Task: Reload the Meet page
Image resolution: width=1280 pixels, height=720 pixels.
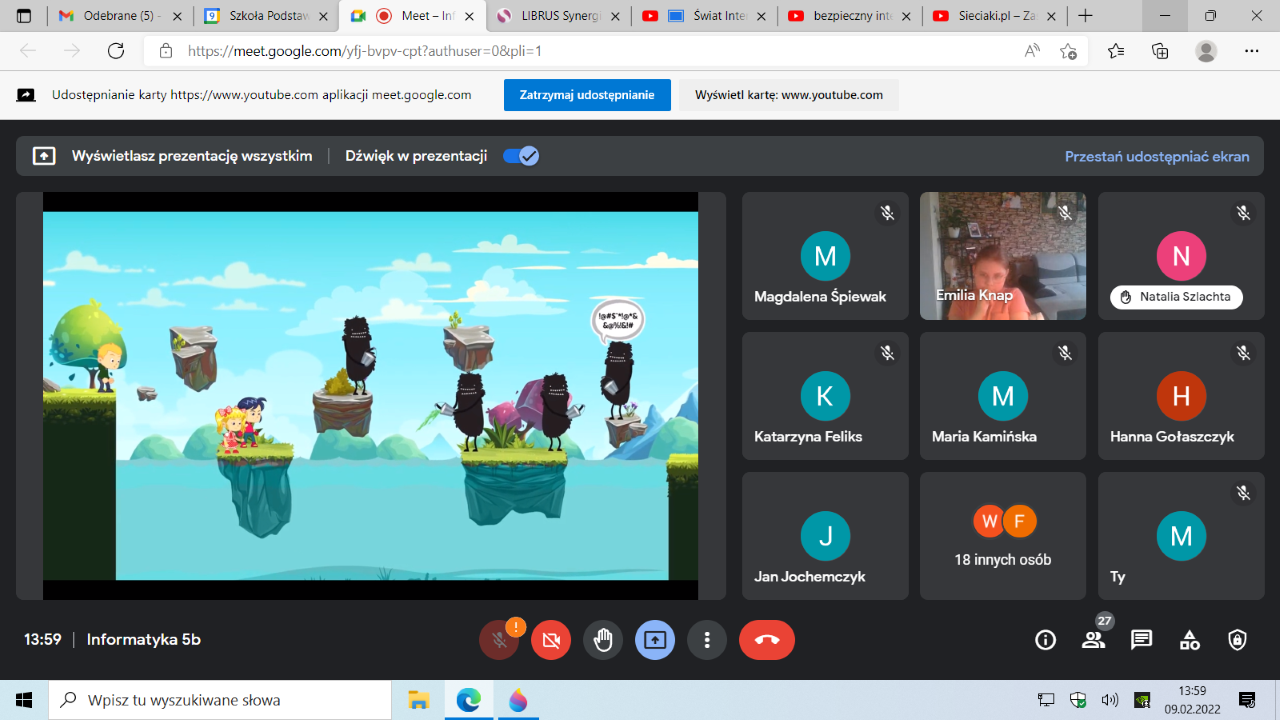Action: (116, 51)
